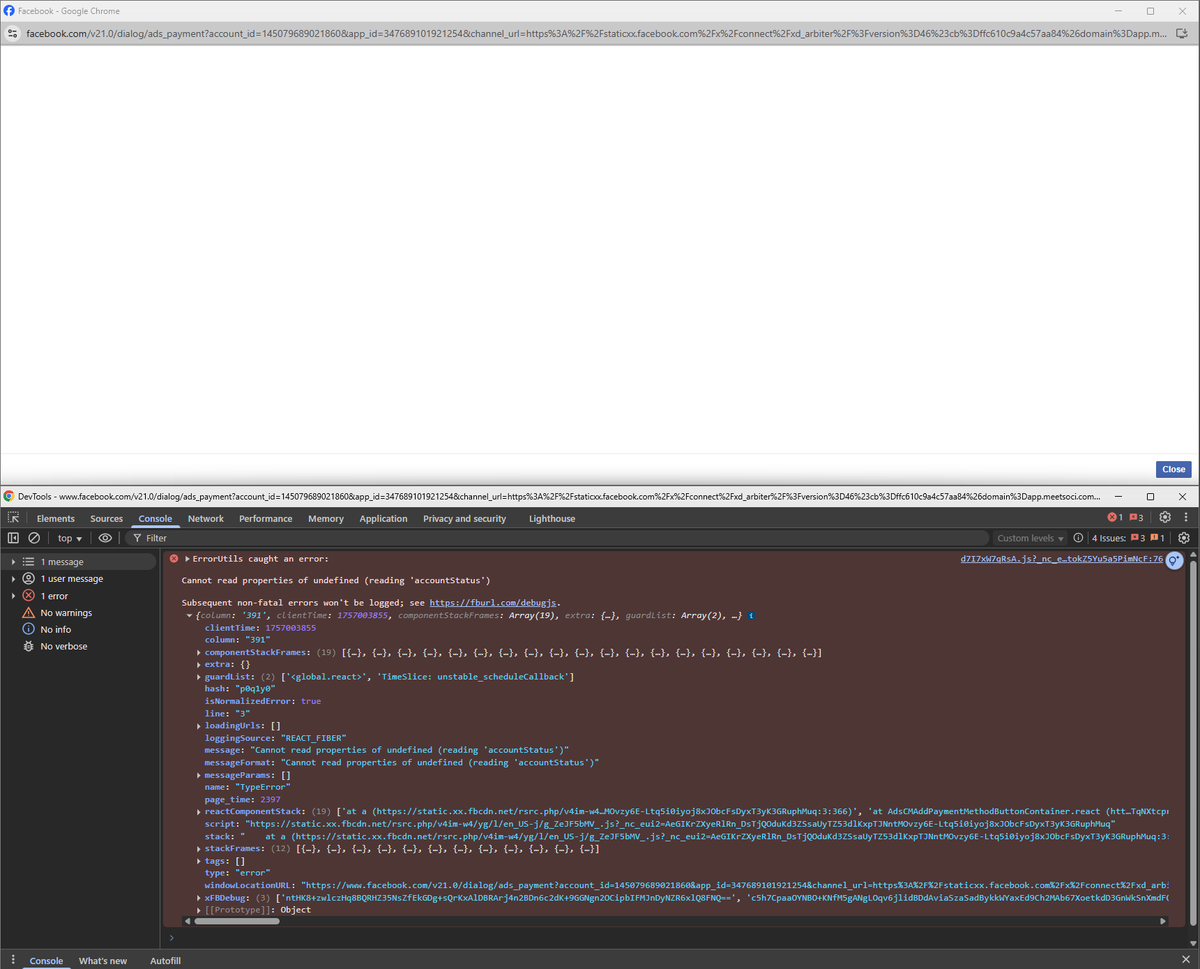The height and width of the screenshot is (969, 1200).
Task: Expand the 'extra' object property
Action: [x=199, y=664]
